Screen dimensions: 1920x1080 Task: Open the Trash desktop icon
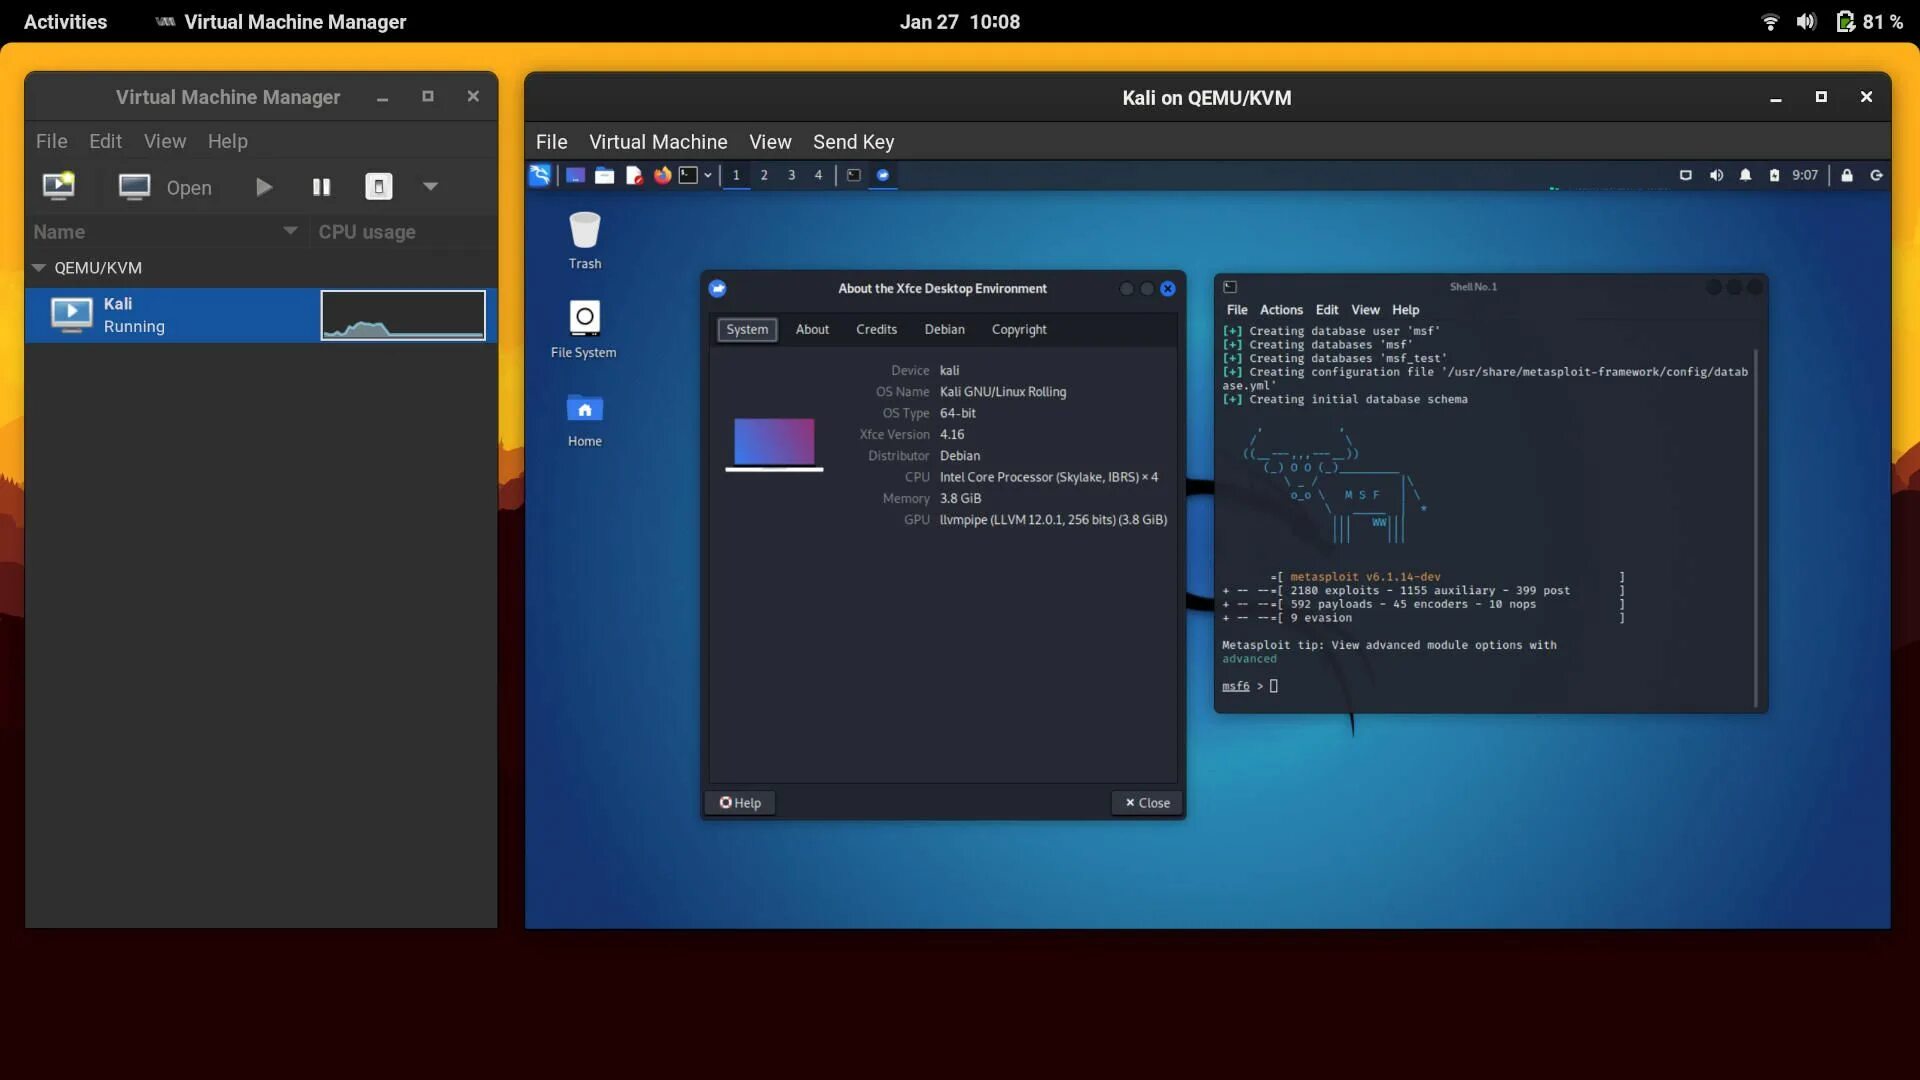tap(585, 240)
